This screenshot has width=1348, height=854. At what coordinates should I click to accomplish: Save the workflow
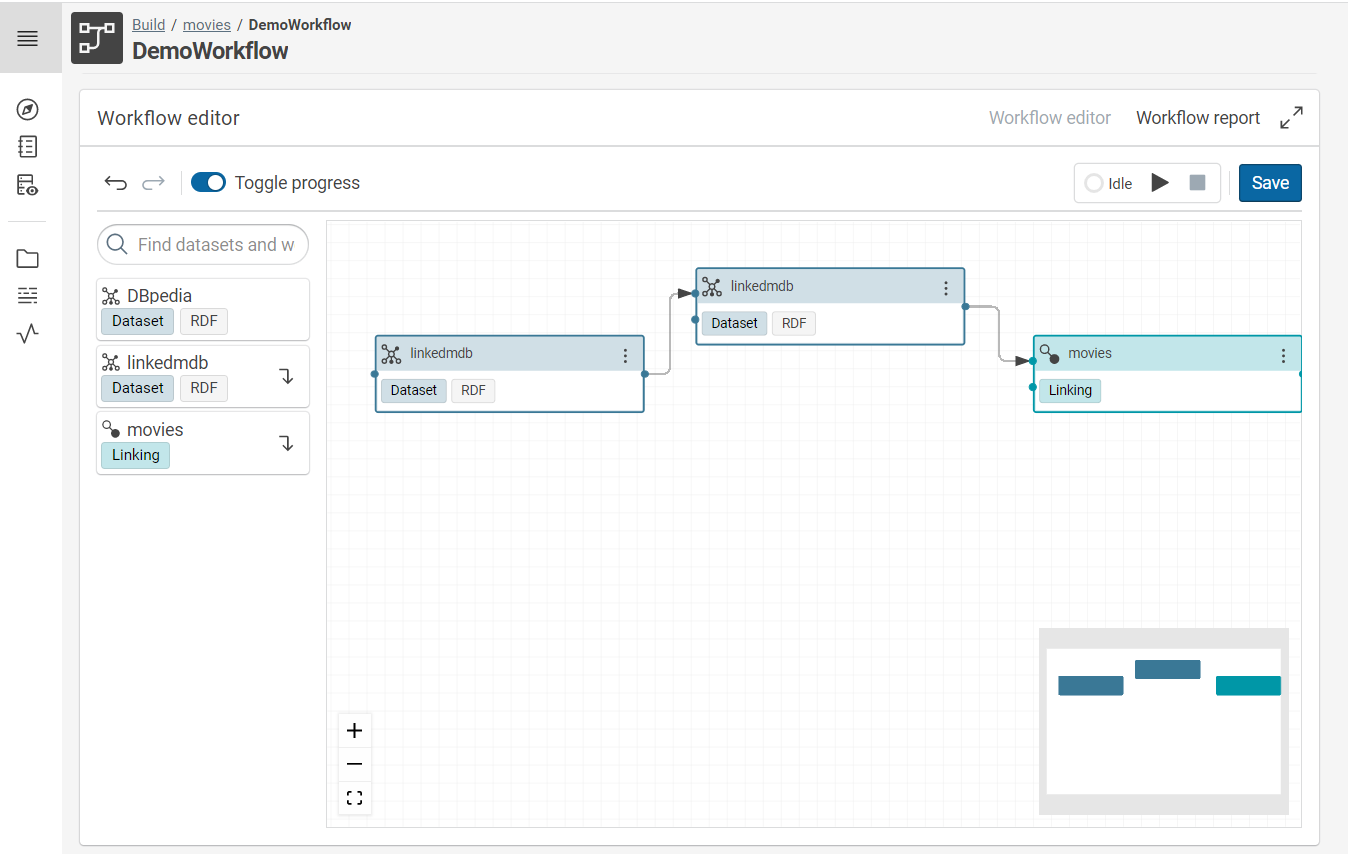1270,182
